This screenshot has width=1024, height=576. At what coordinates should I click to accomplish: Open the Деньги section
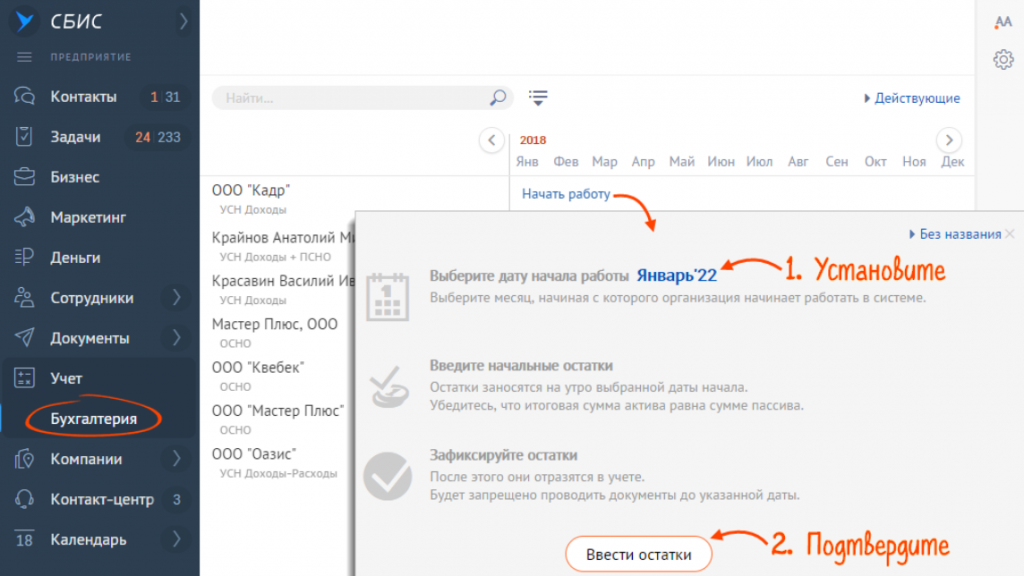(x=76, y=257)
